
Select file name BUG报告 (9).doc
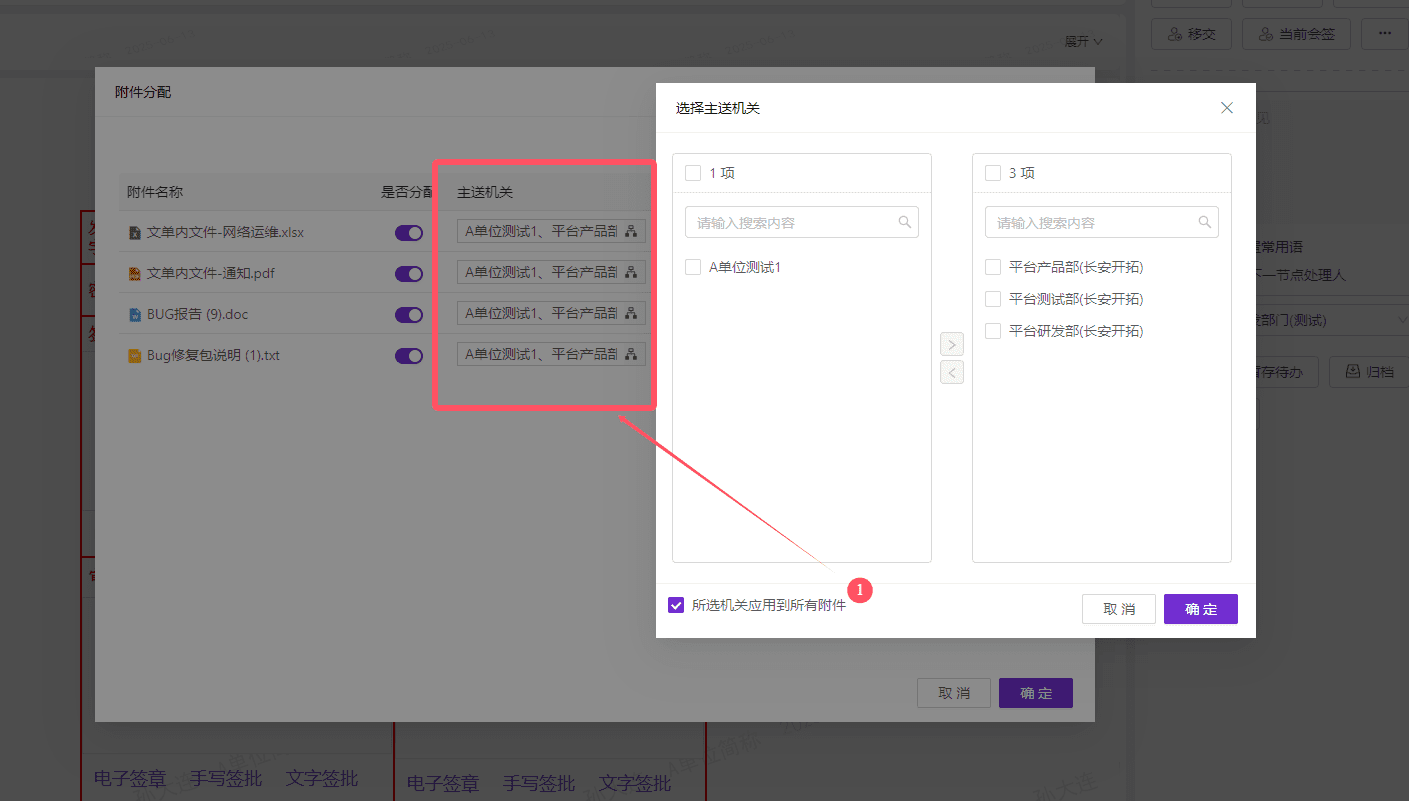tap(197, 314)
